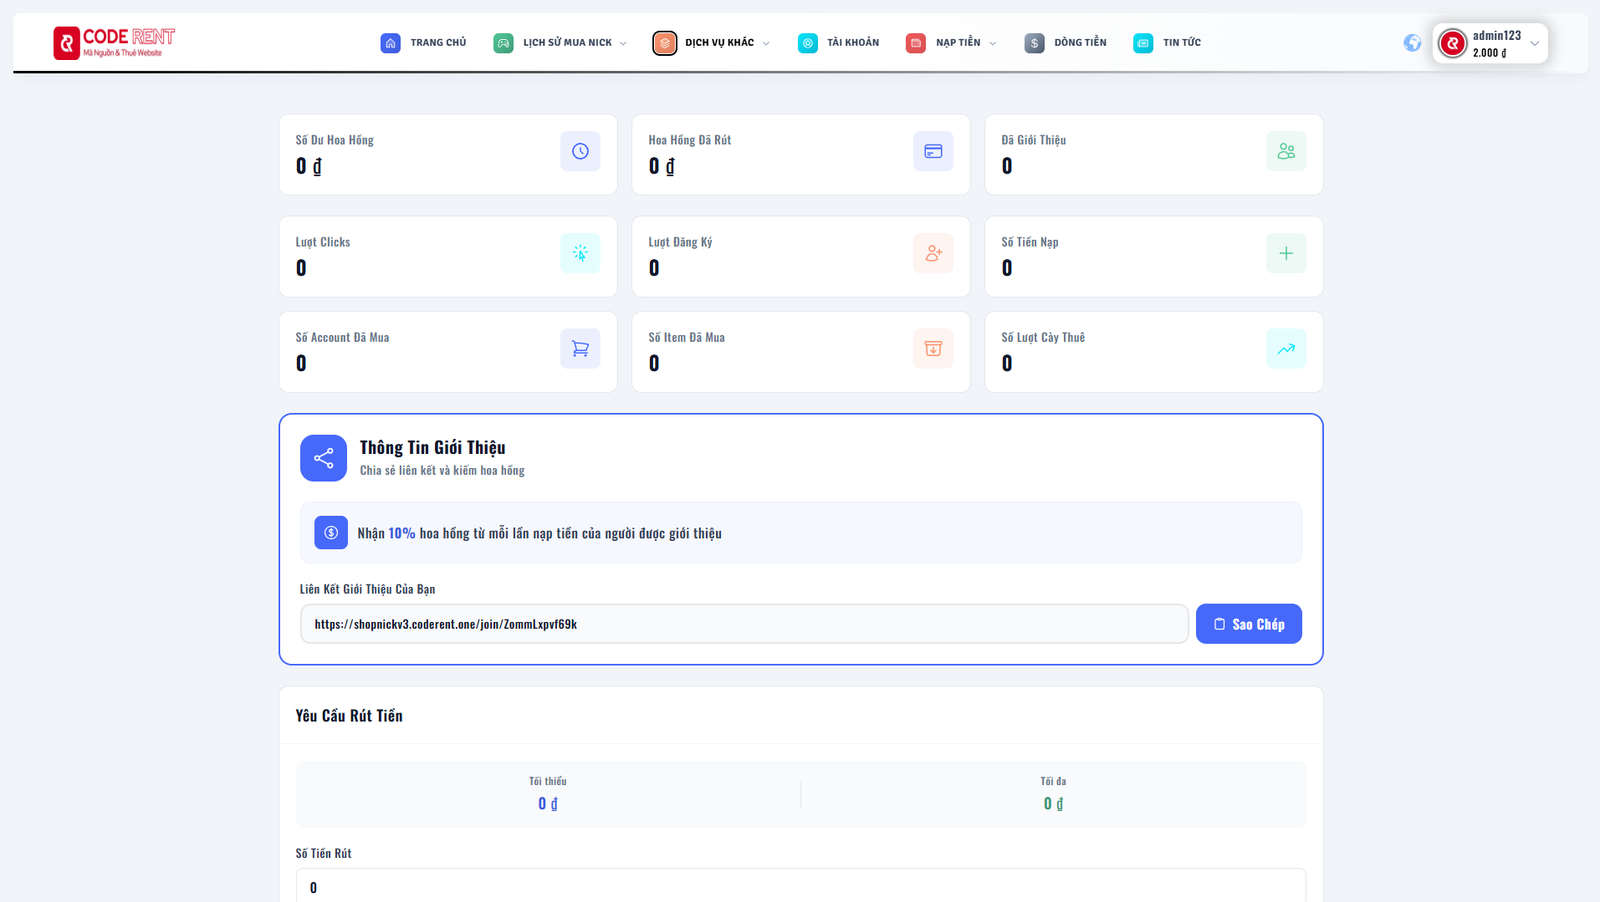
Task: Click the plus icon in Số Tiền Nạp card
Action: coord(1286,254)
